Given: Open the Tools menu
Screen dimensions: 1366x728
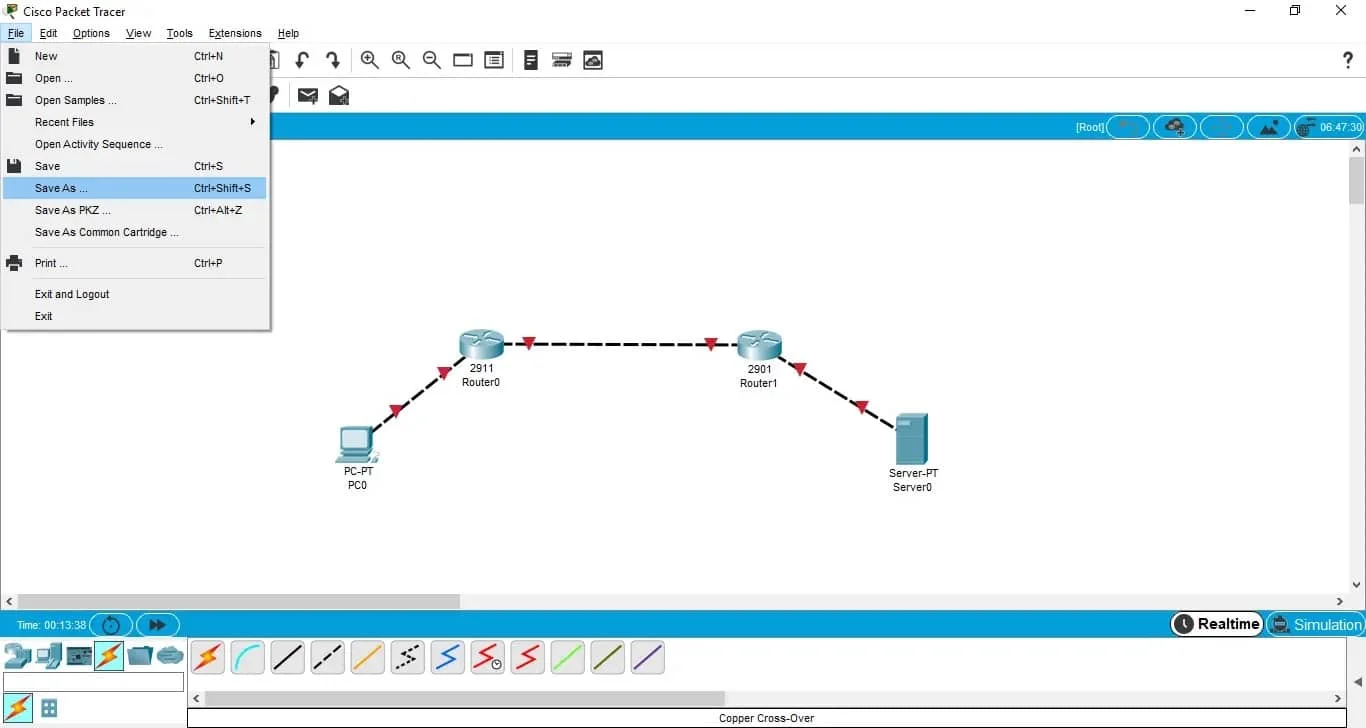Looking at the screenshot, I should [x=179, y=33].
